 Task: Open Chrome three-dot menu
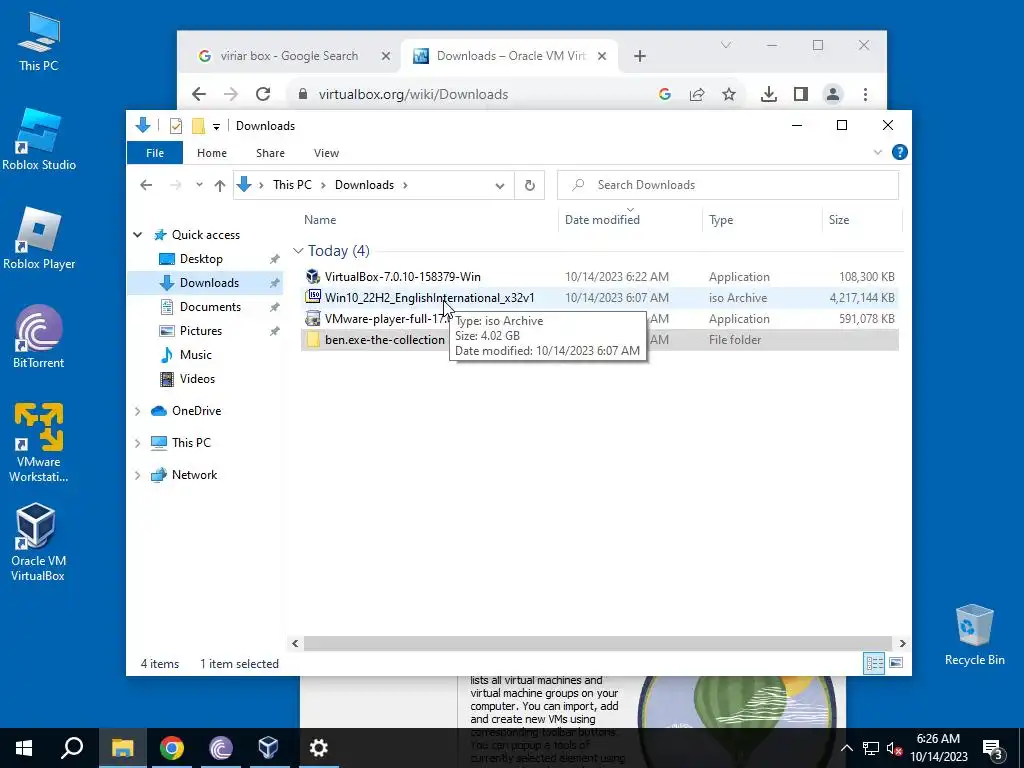[x=865, y=94]
